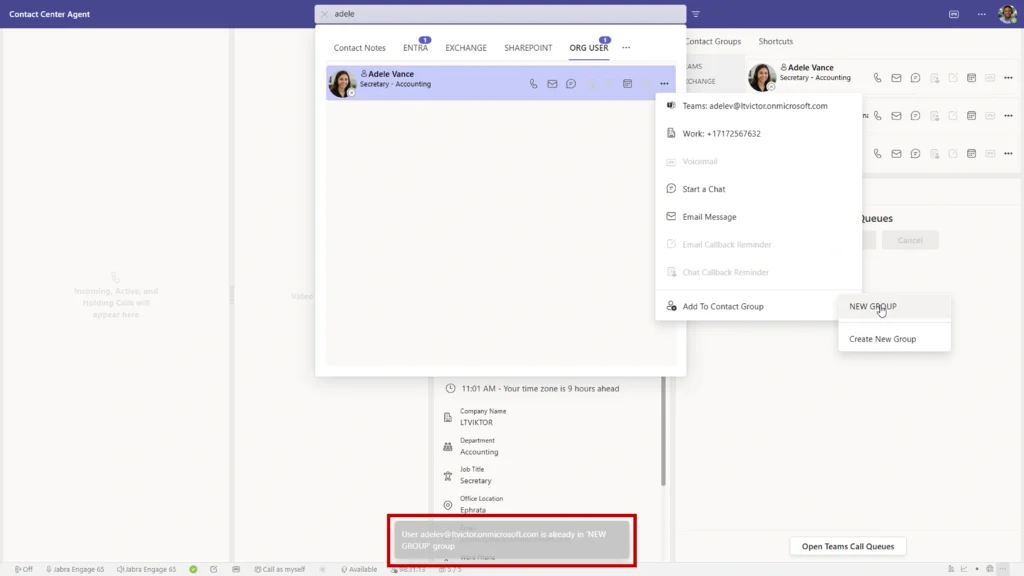Click the company name LTVIKTOR
Viewport: 1024px width, 576px height.
click(476, 423)
